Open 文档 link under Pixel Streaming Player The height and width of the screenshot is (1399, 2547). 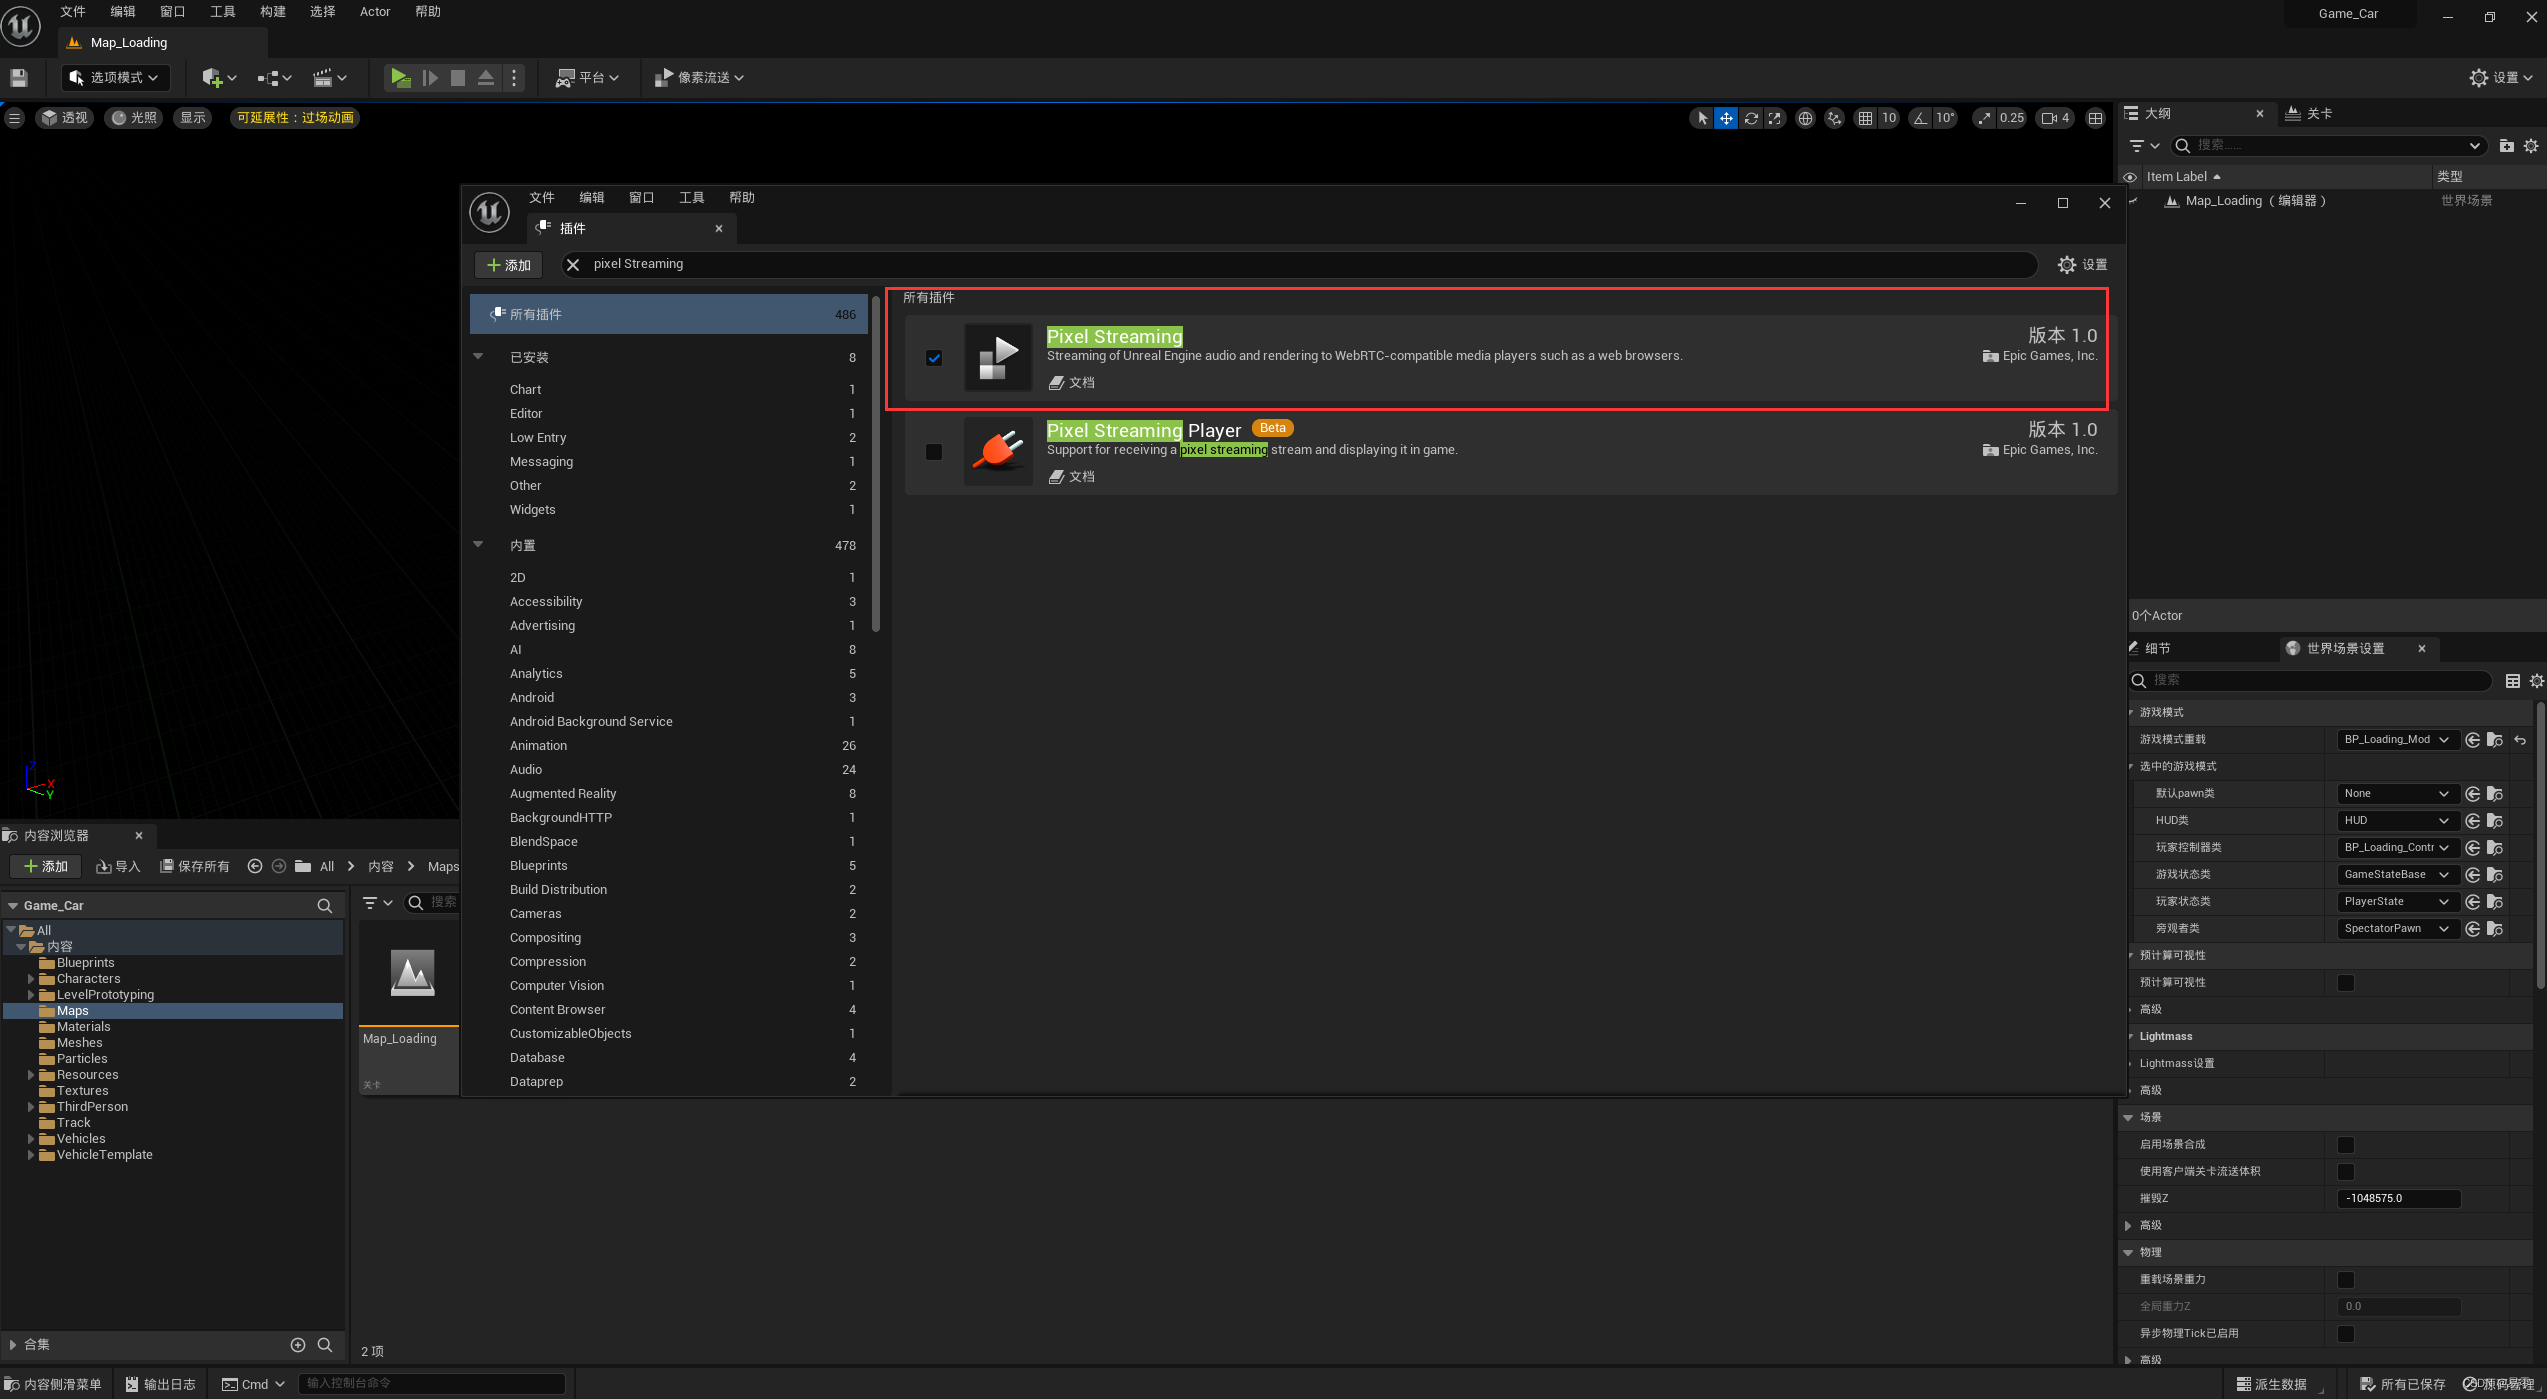(x=1072, y=477)
